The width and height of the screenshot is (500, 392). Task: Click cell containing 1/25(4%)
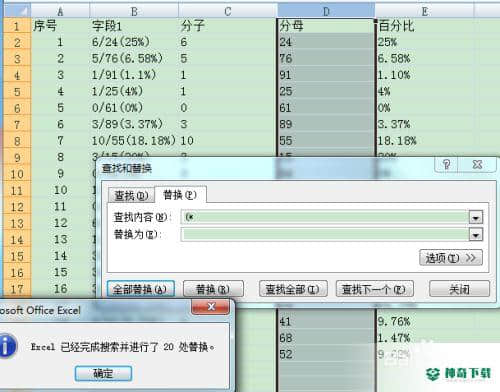point(134,91)
